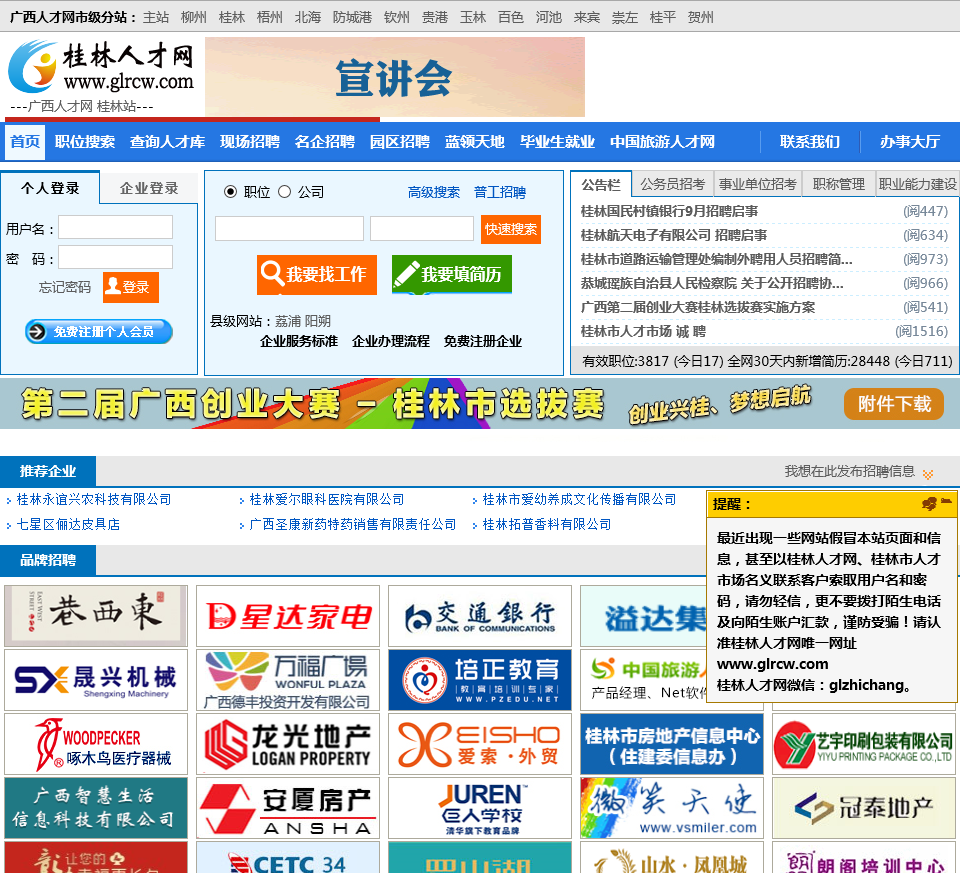The image size is (960, 873).
Task: Open the 免费注册企业 link
Action: (482, 341)
